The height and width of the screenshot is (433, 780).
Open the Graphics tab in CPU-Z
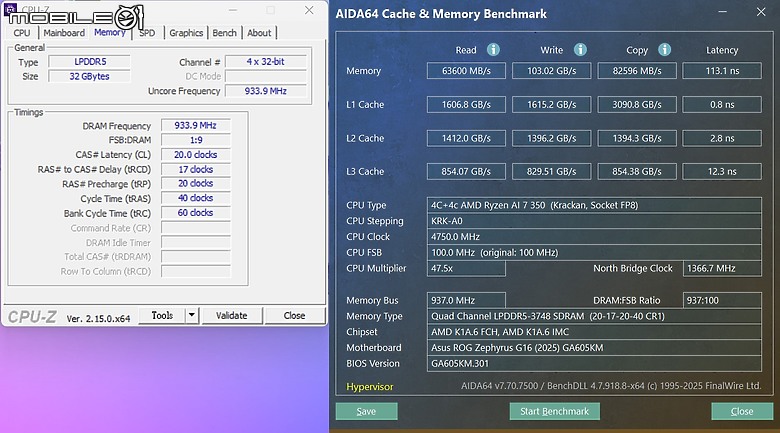point(186,33)
